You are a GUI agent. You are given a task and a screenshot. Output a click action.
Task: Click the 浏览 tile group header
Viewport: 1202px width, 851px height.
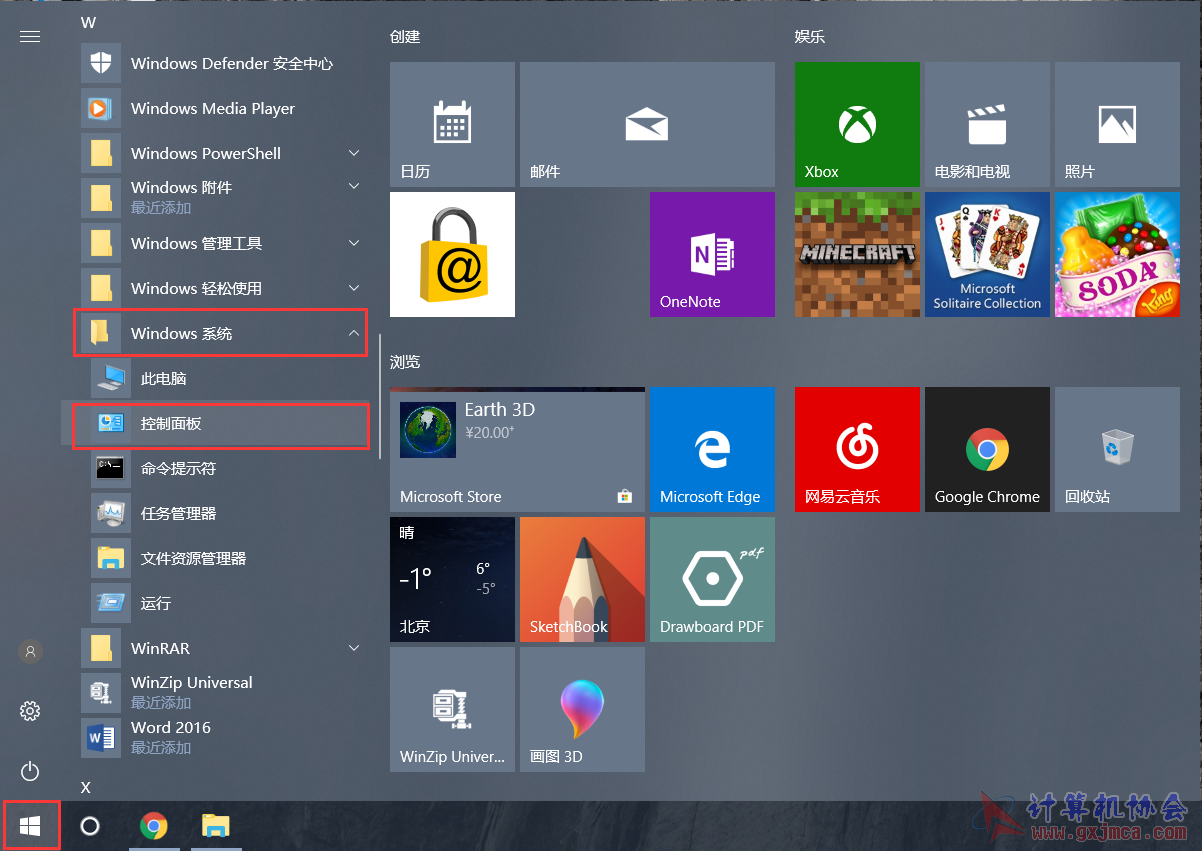click(x=405, y=361)
